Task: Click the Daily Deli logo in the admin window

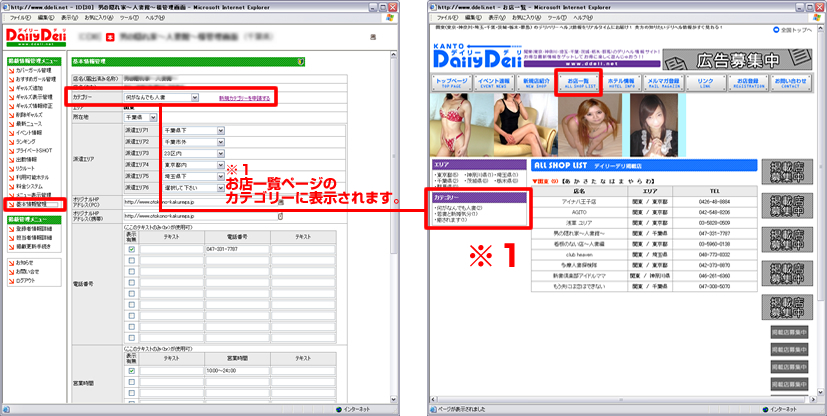Action: [35, 37]
